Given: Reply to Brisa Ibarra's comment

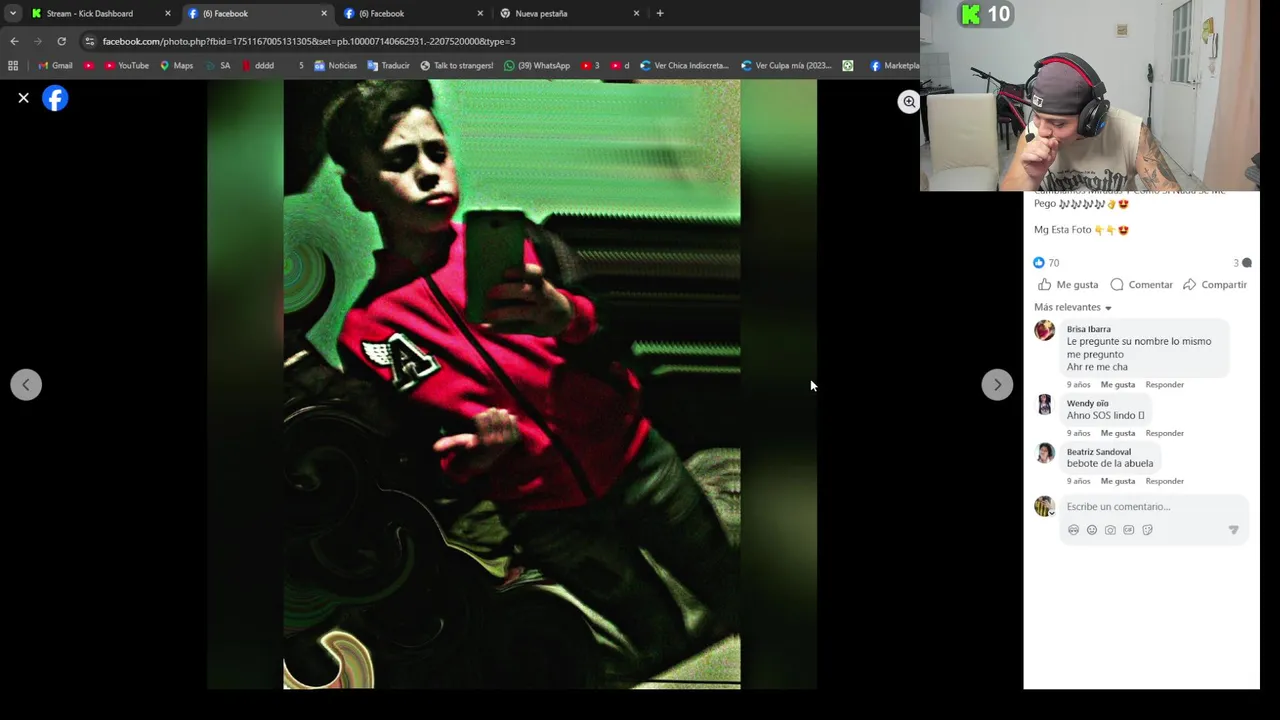Looking at the screenshot, I should point(1164,385).
